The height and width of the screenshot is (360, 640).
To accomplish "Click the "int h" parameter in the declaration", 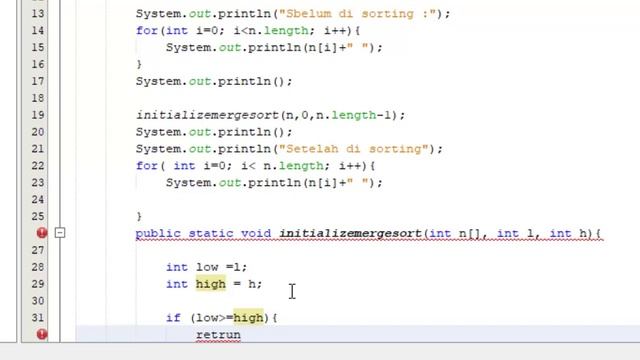I will coord(568,233).
